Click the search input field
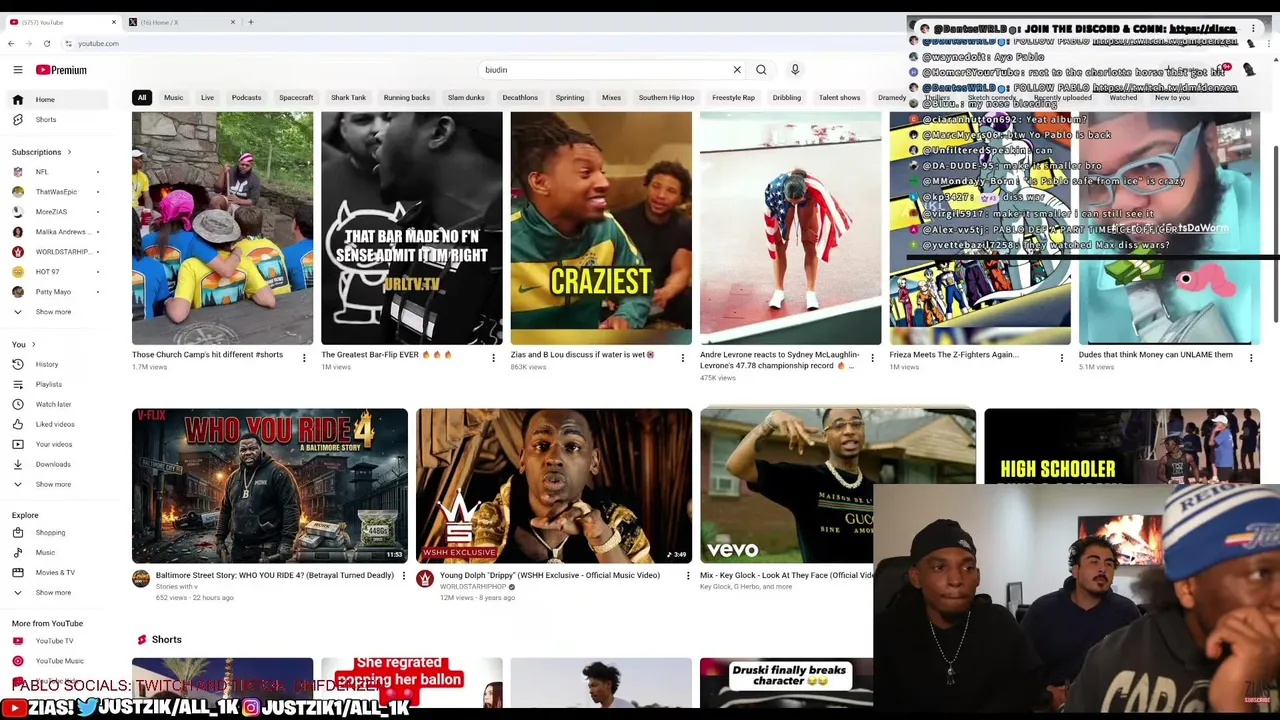The height and width of the screenshot is (720, 1280). pyautogui.click(x=608, y=70)
